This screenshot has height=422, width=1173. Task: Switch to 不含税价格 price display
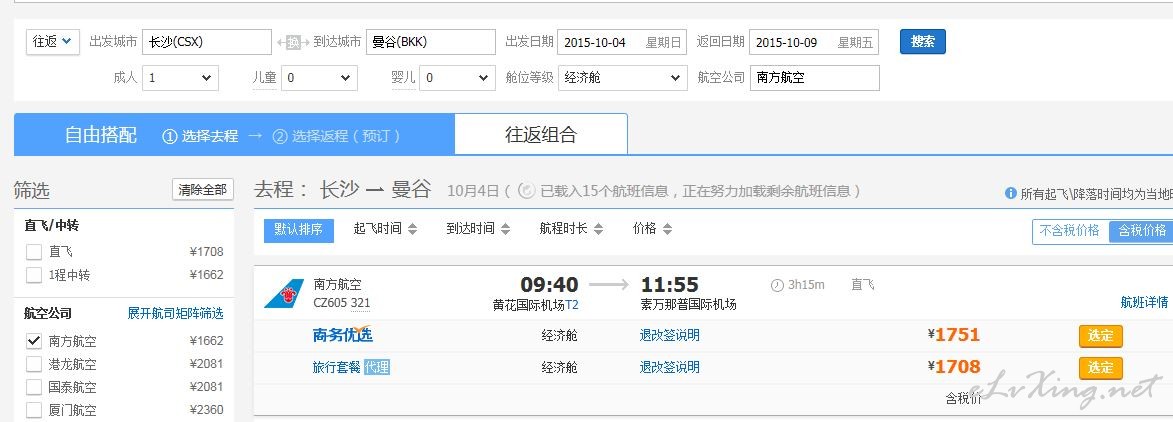[1070, 230]
